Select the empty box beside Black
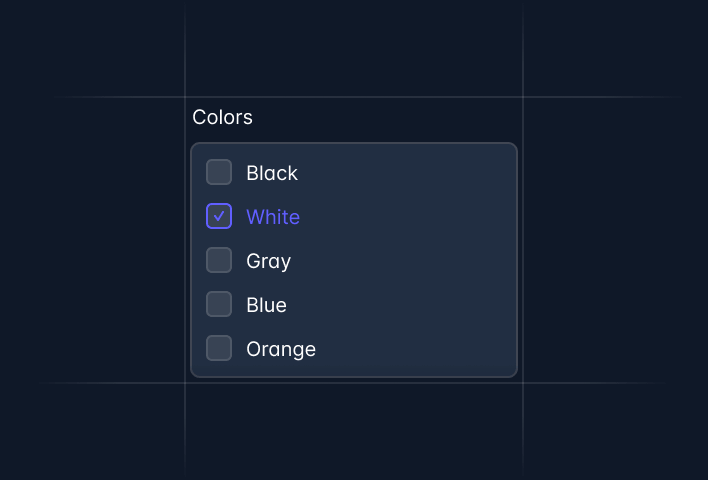Screen dimensions: 708x480 (219, 172)
